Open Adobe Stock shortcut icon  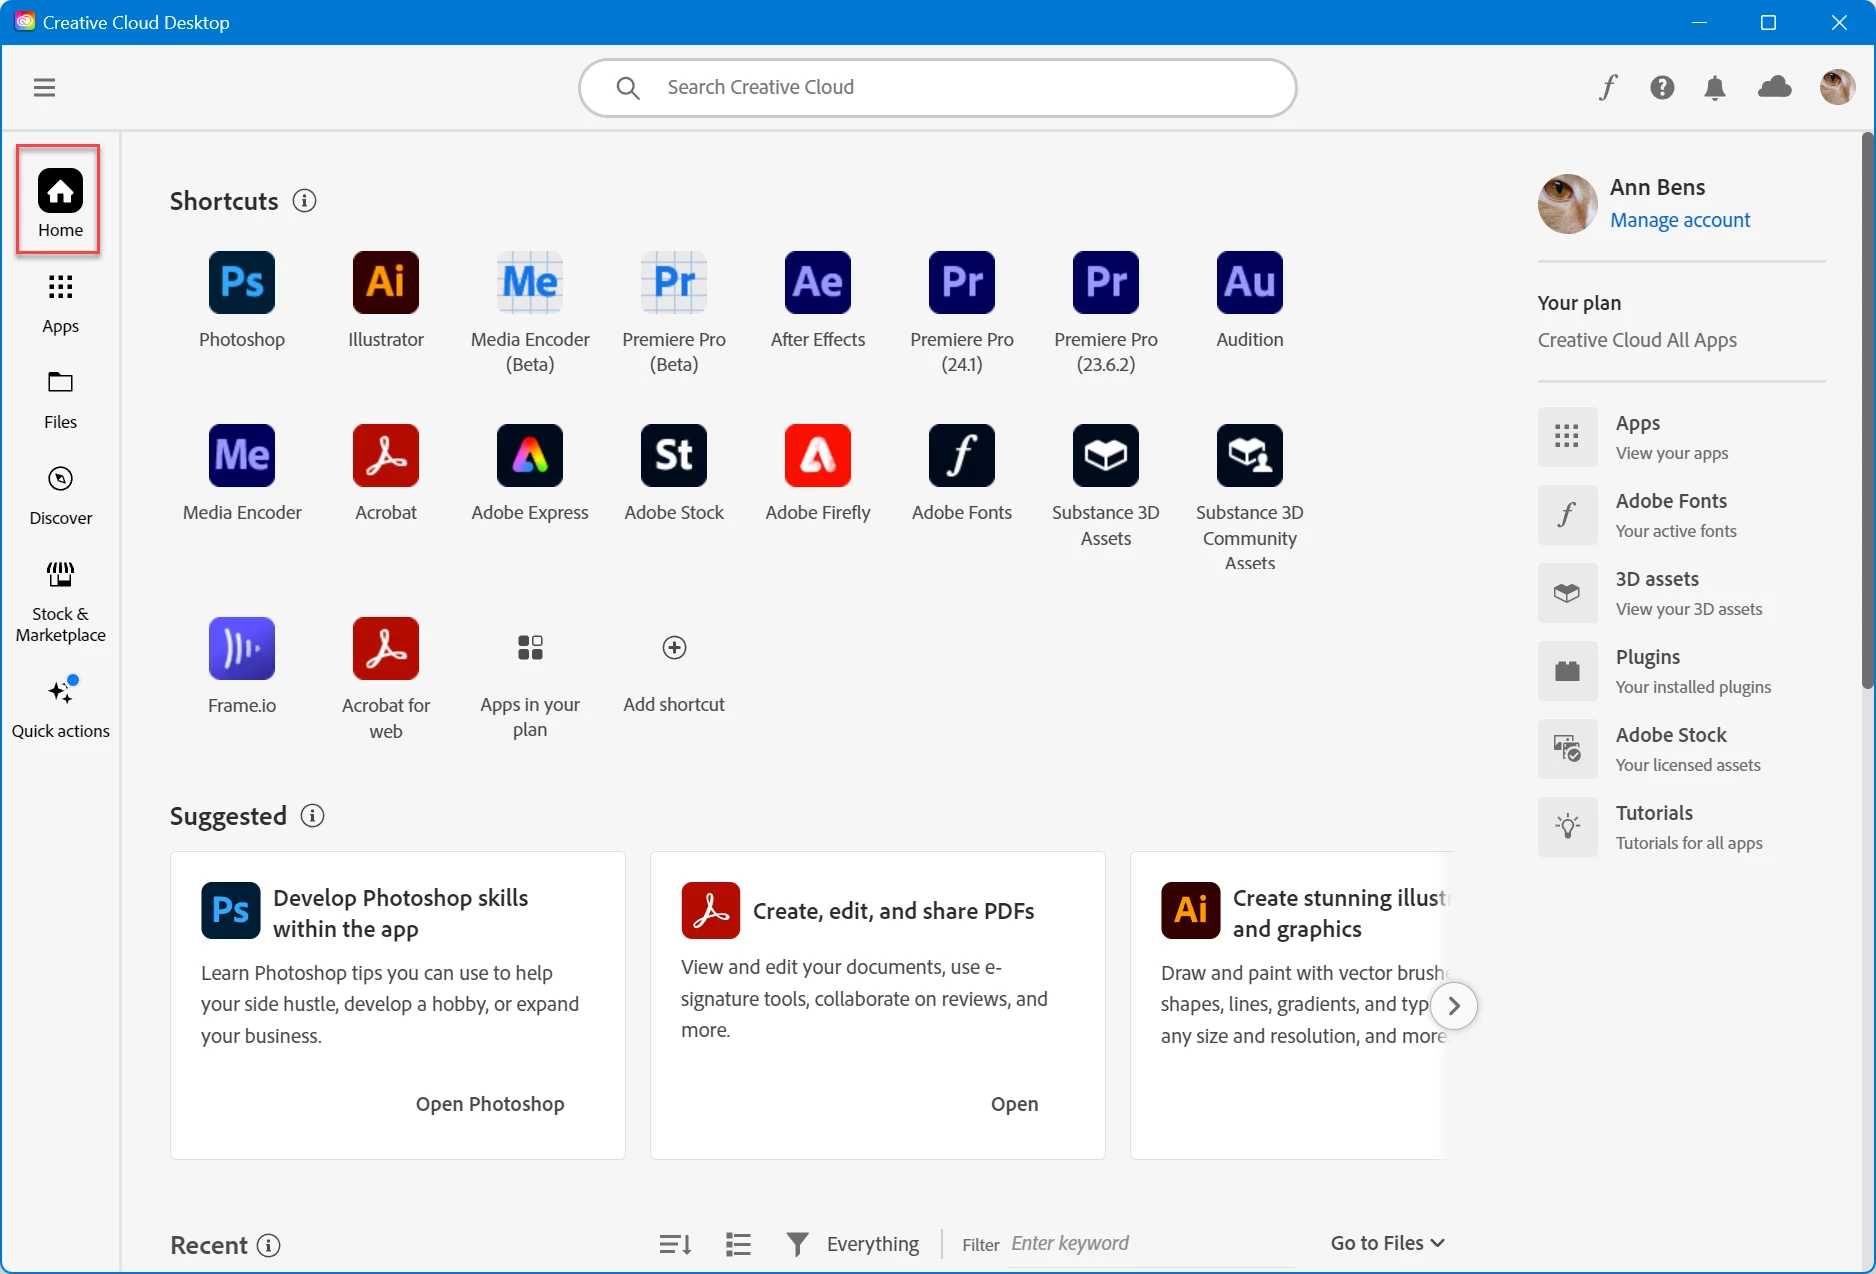674,456
